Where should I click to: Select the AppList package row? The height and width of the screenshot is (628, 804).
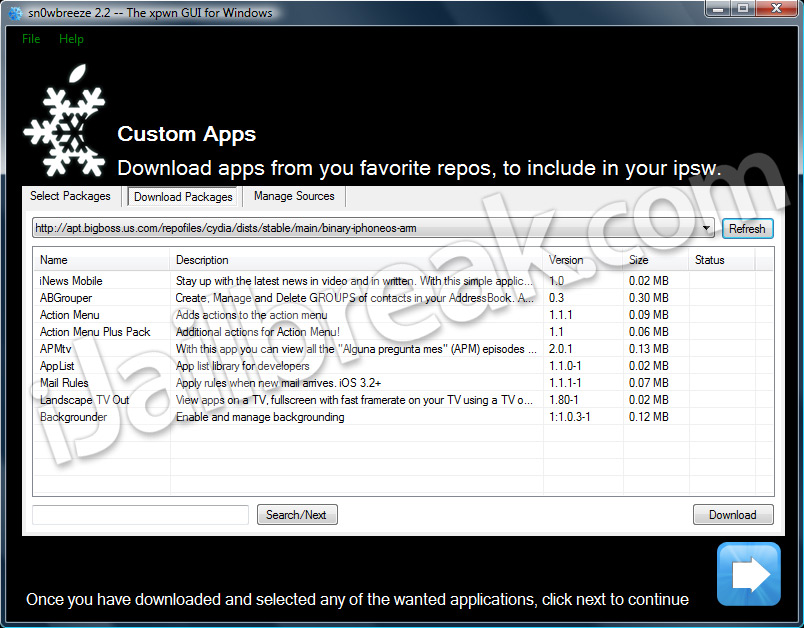(403, 366)
